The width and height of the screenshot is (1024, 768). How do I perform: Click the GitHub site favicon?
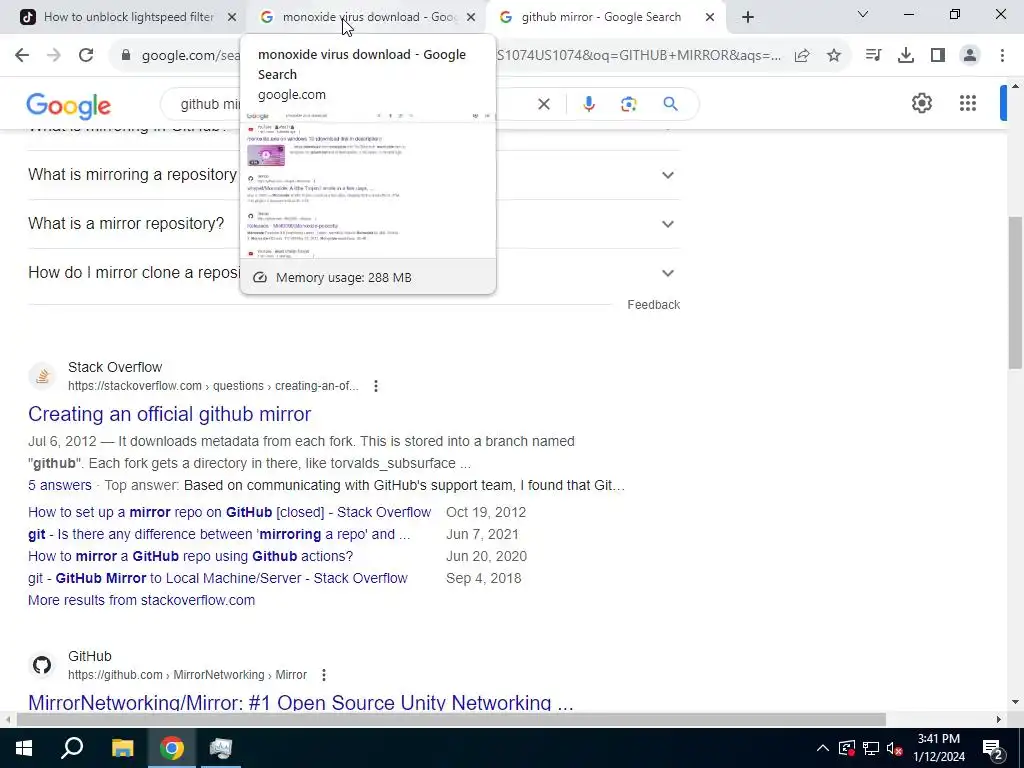pos(42,665)
